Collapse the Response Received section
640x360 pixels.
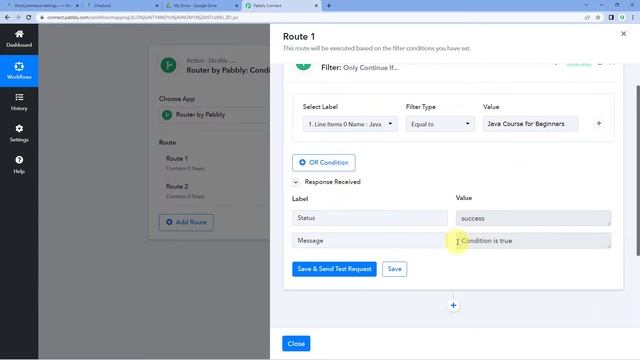coord(296,182)
